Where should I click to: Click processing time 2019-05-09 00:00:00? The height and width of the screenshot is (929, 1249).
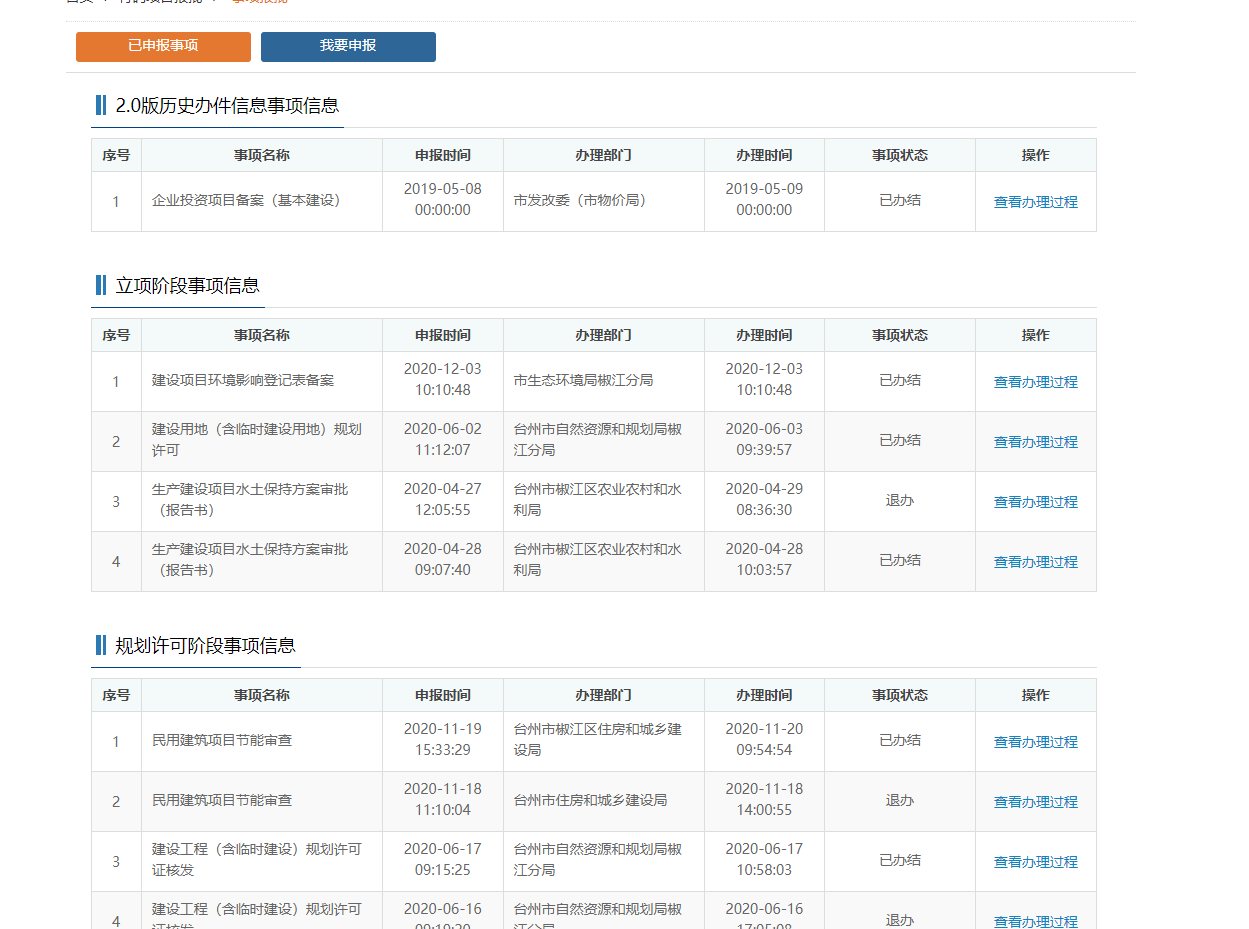point(764,199)
